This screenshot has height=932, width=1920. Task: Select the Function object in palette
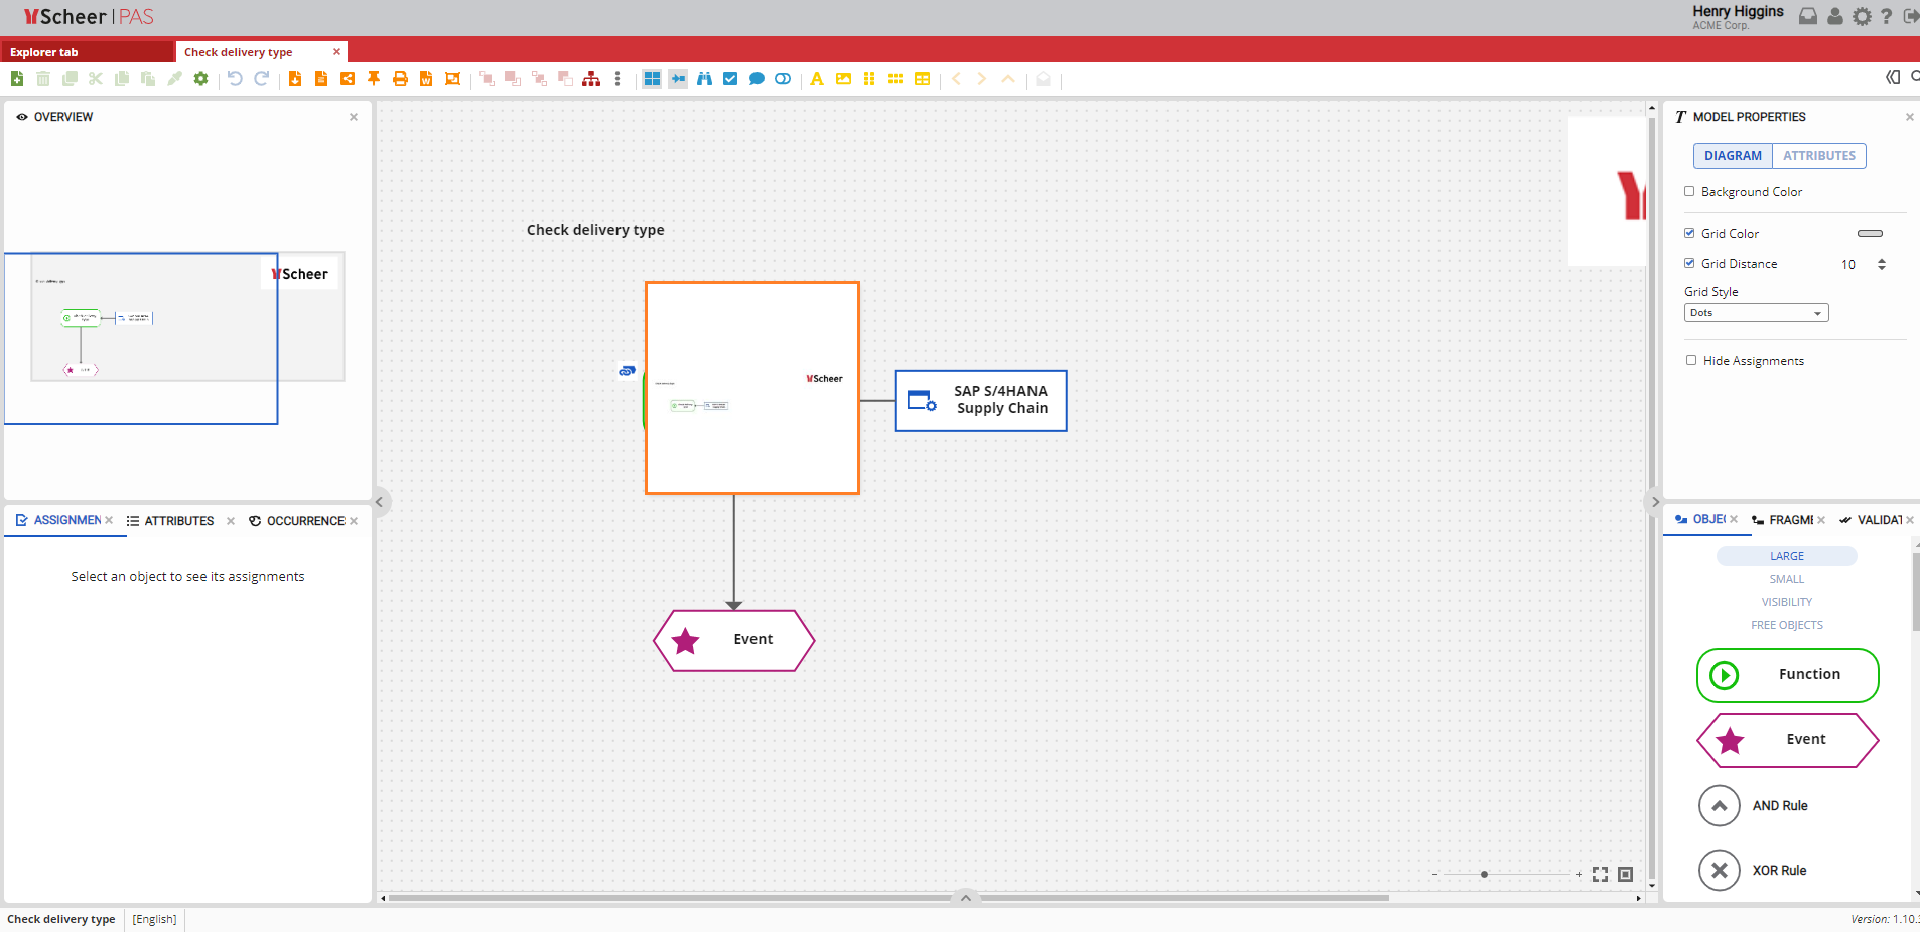[x=1787, y=675]
